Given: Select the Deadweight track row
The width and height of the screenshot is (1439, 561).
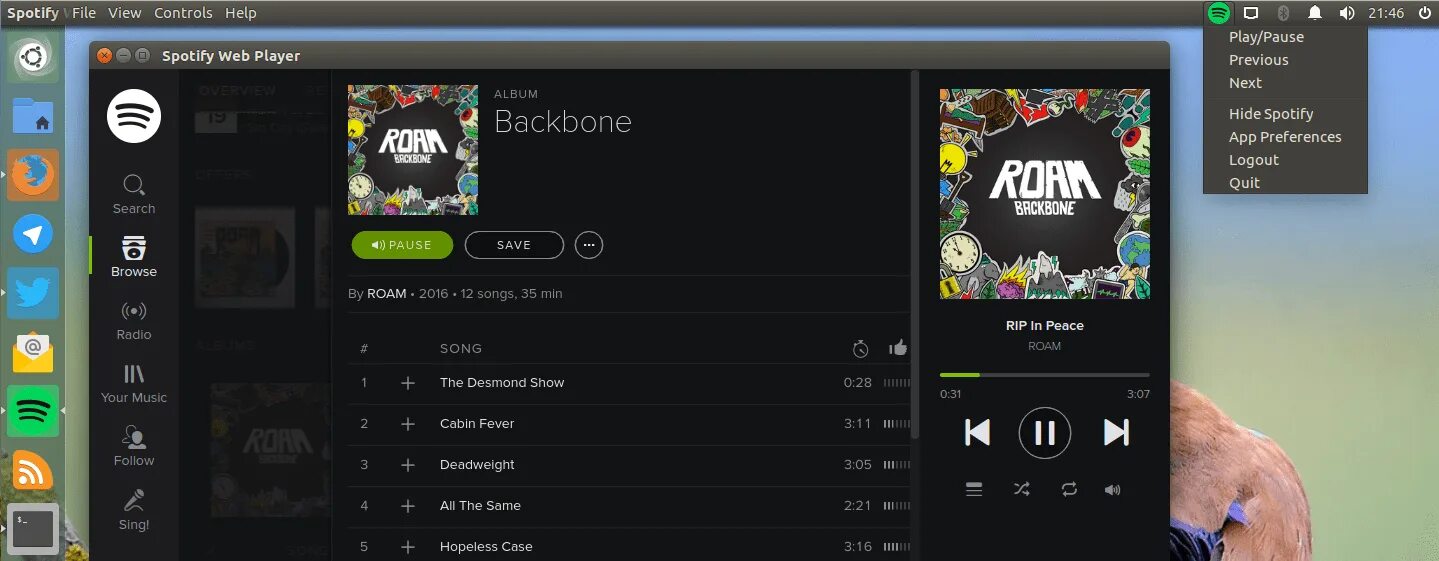Looking at the screenshot, I should point(629,465).
